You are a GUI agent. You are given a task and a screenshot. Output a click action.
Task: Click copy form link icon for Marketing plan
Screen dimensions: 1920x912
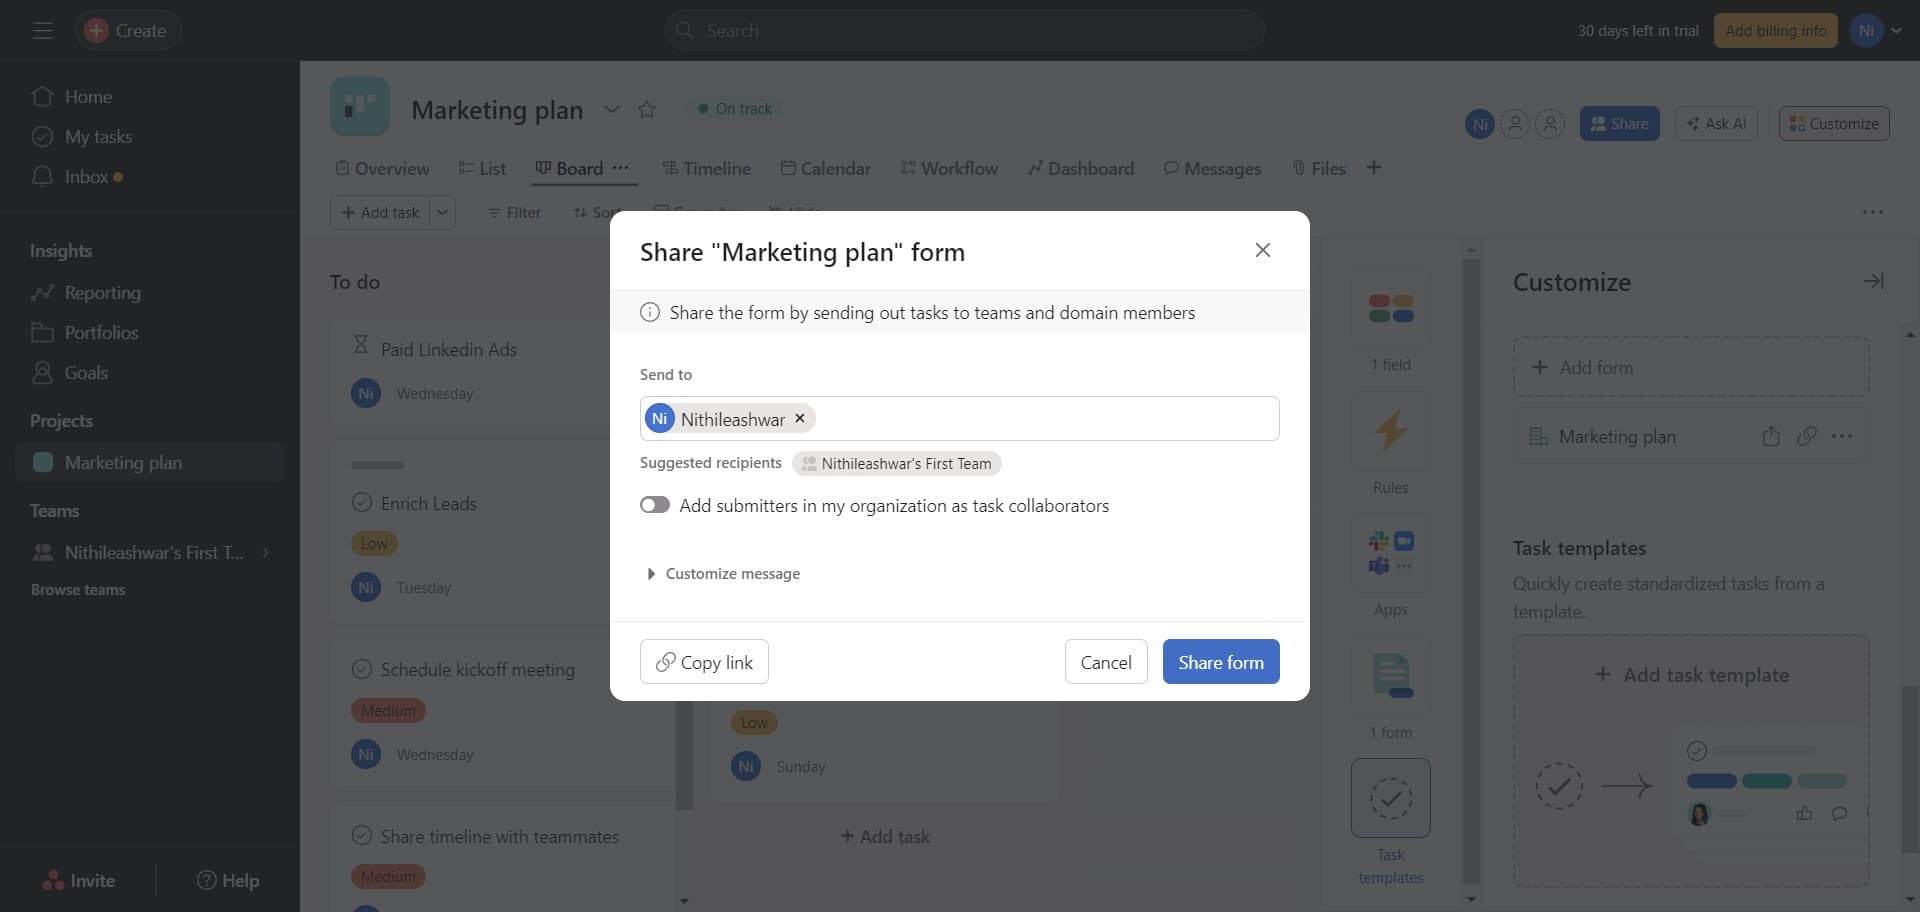[x=1806, y=437]
